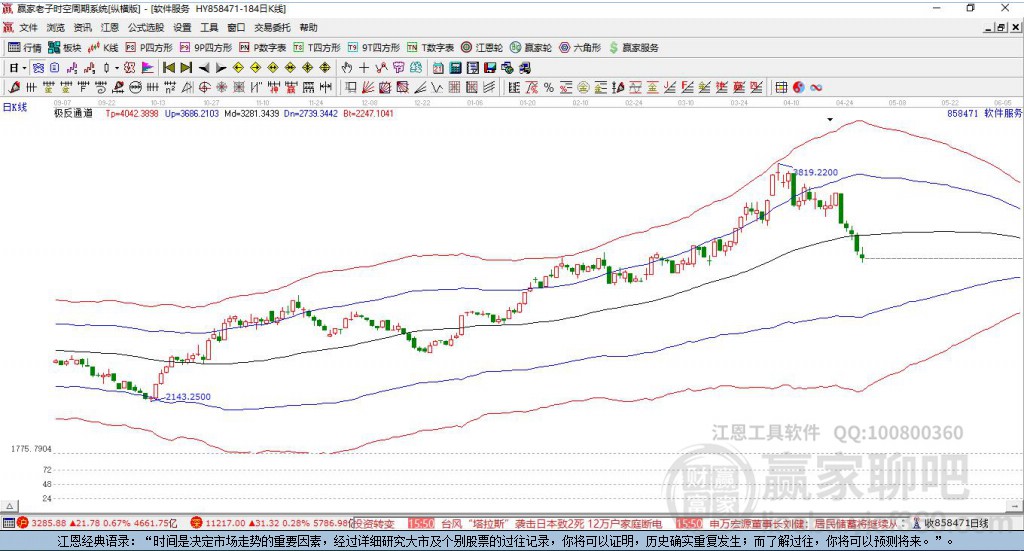Click the Md=3281.3439 value

coord(251,113)
